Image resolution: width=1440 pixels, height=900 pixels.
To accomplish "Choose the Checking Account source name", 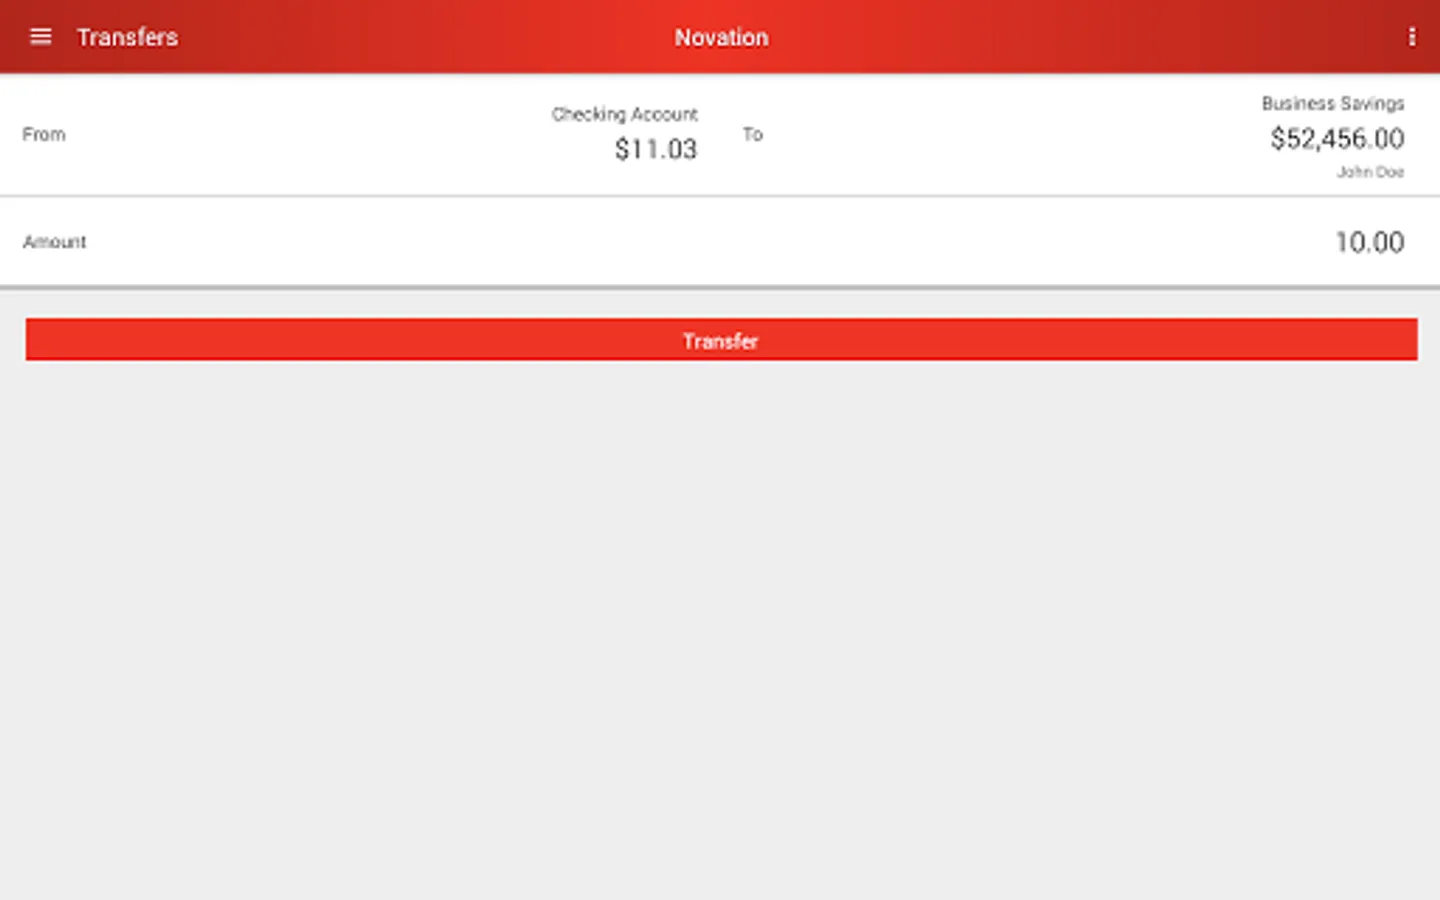I will (624, 114).
